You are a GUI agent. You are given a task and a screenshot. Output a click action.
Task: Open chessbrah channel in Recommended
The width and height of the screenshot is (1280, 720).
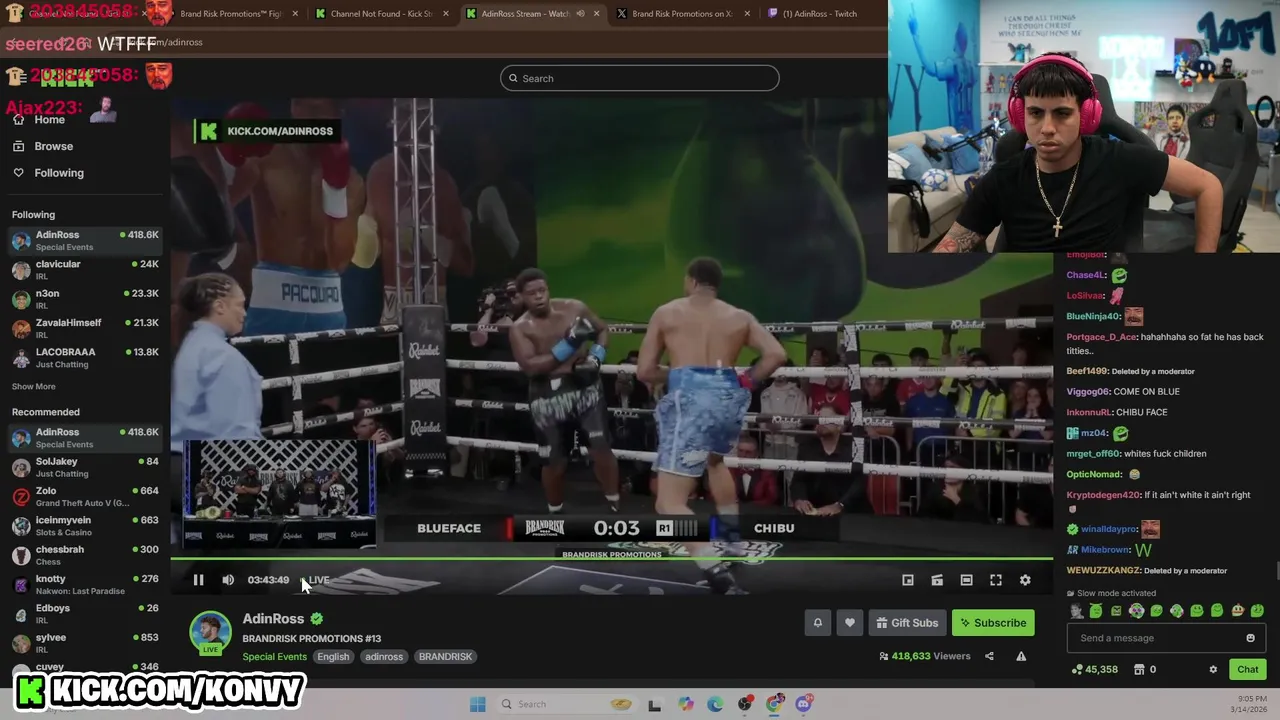click(85, 555)
